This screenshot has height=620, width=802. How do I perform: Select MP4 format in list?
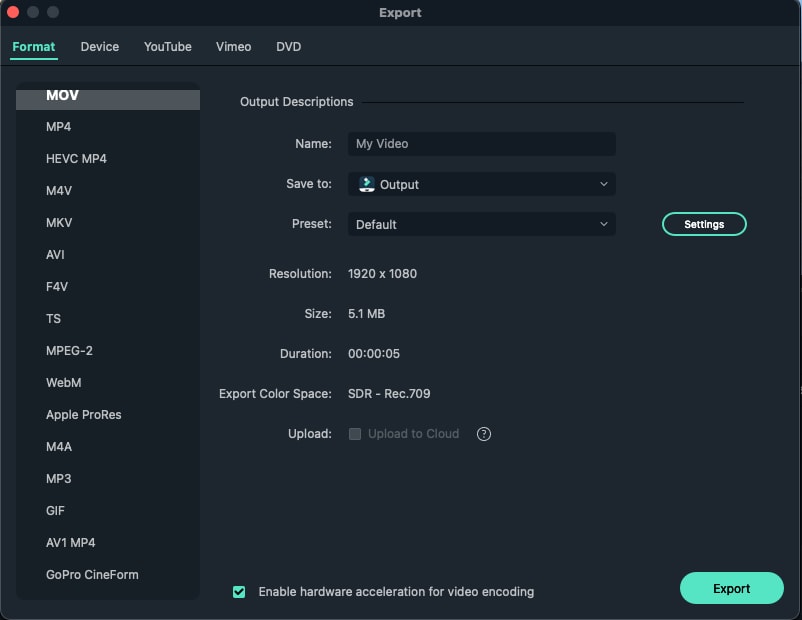click(59, 127)
